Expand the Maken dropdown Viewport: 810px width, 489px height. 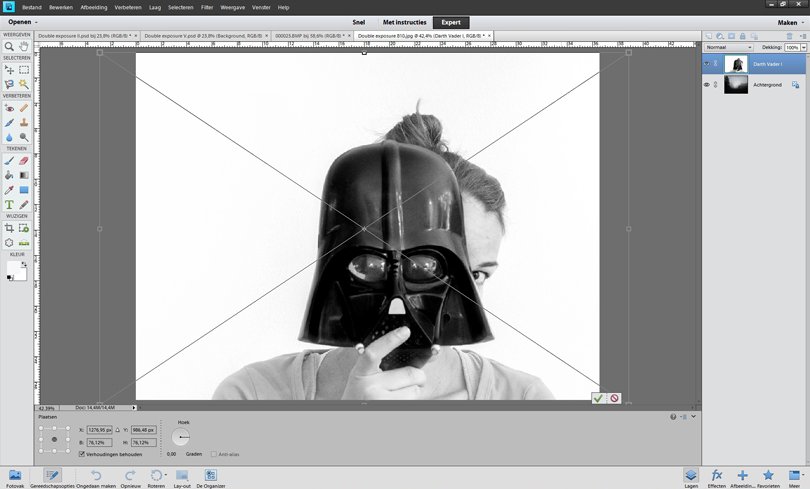[x=791, y=23]
